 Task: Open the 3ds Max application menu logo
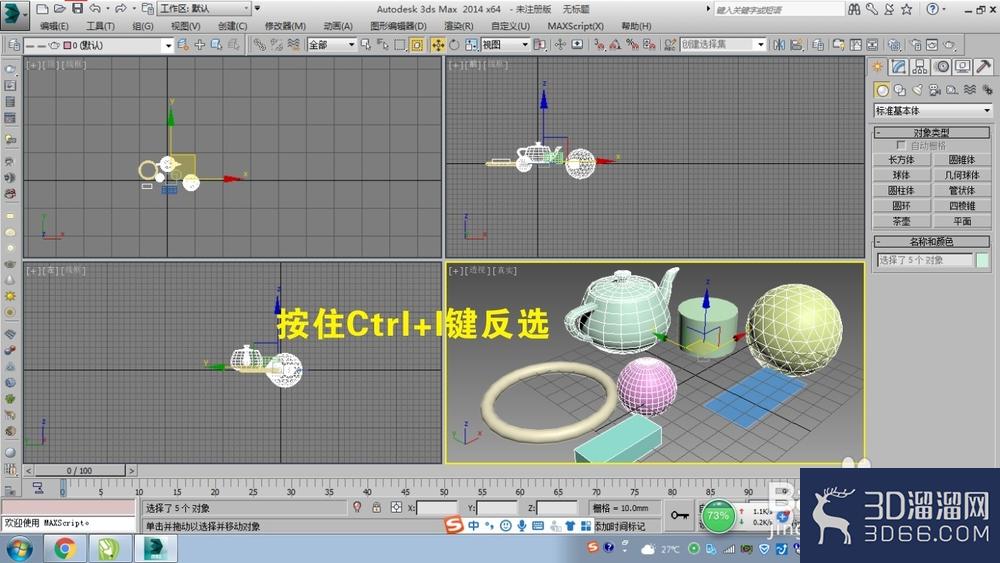click(14, 15)
